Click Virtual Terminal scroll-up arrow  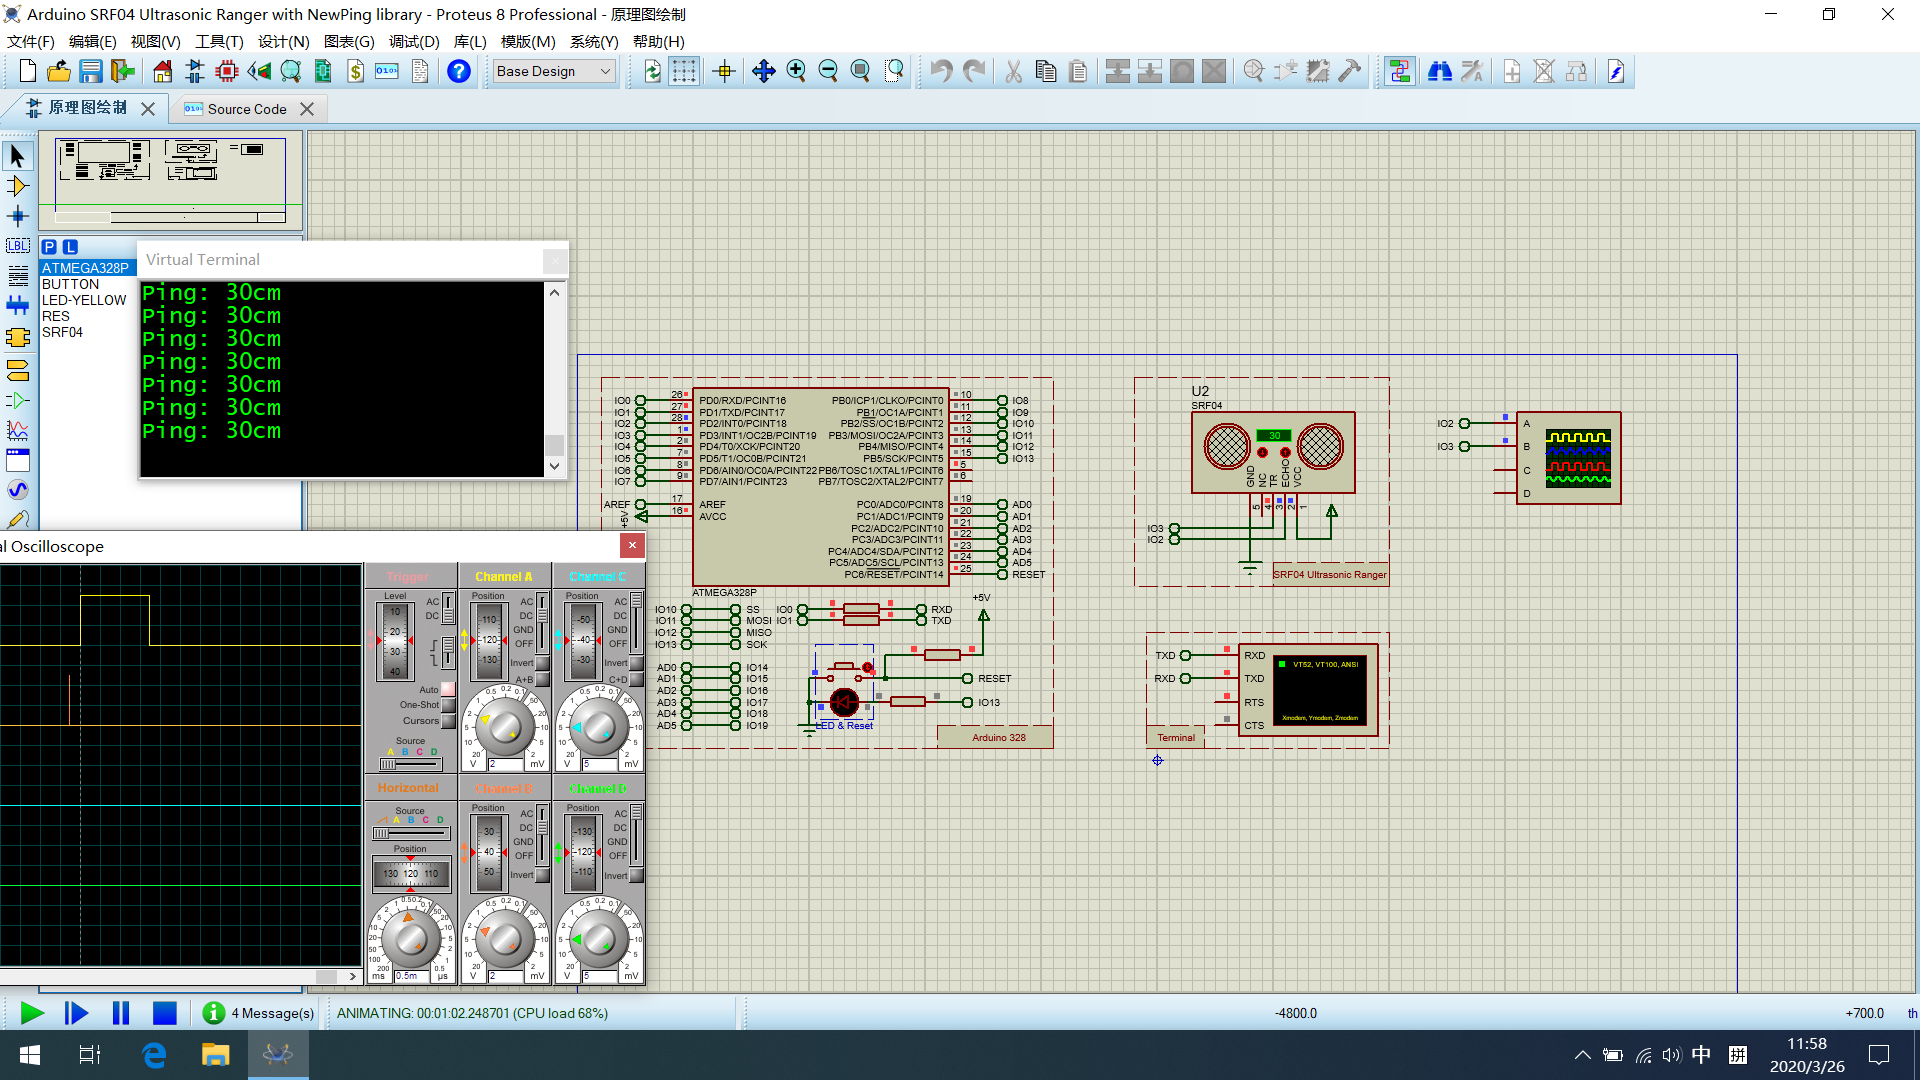click(554, 292)
